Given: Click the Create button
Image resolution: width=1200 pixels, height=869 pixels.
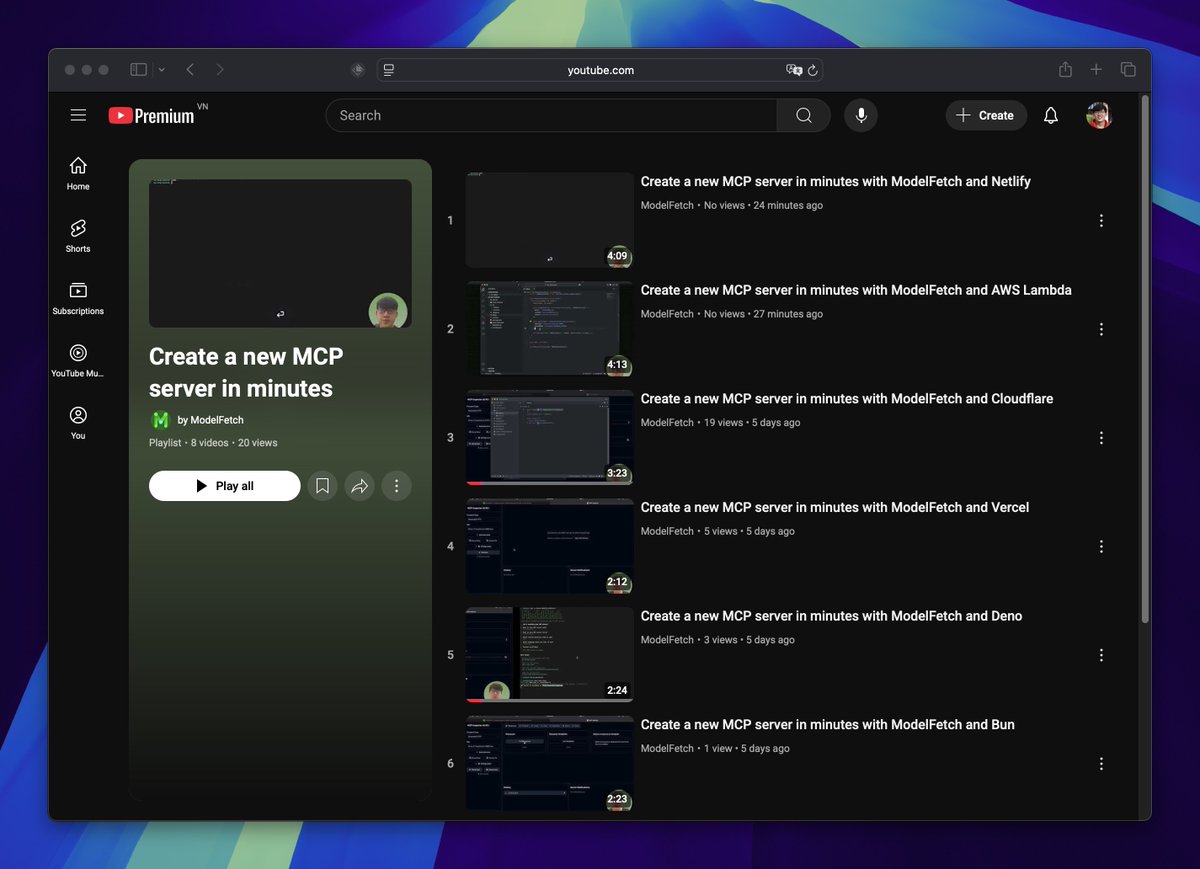Looking at the screenshot, I should pyautogui.click(x=986, y=115).
